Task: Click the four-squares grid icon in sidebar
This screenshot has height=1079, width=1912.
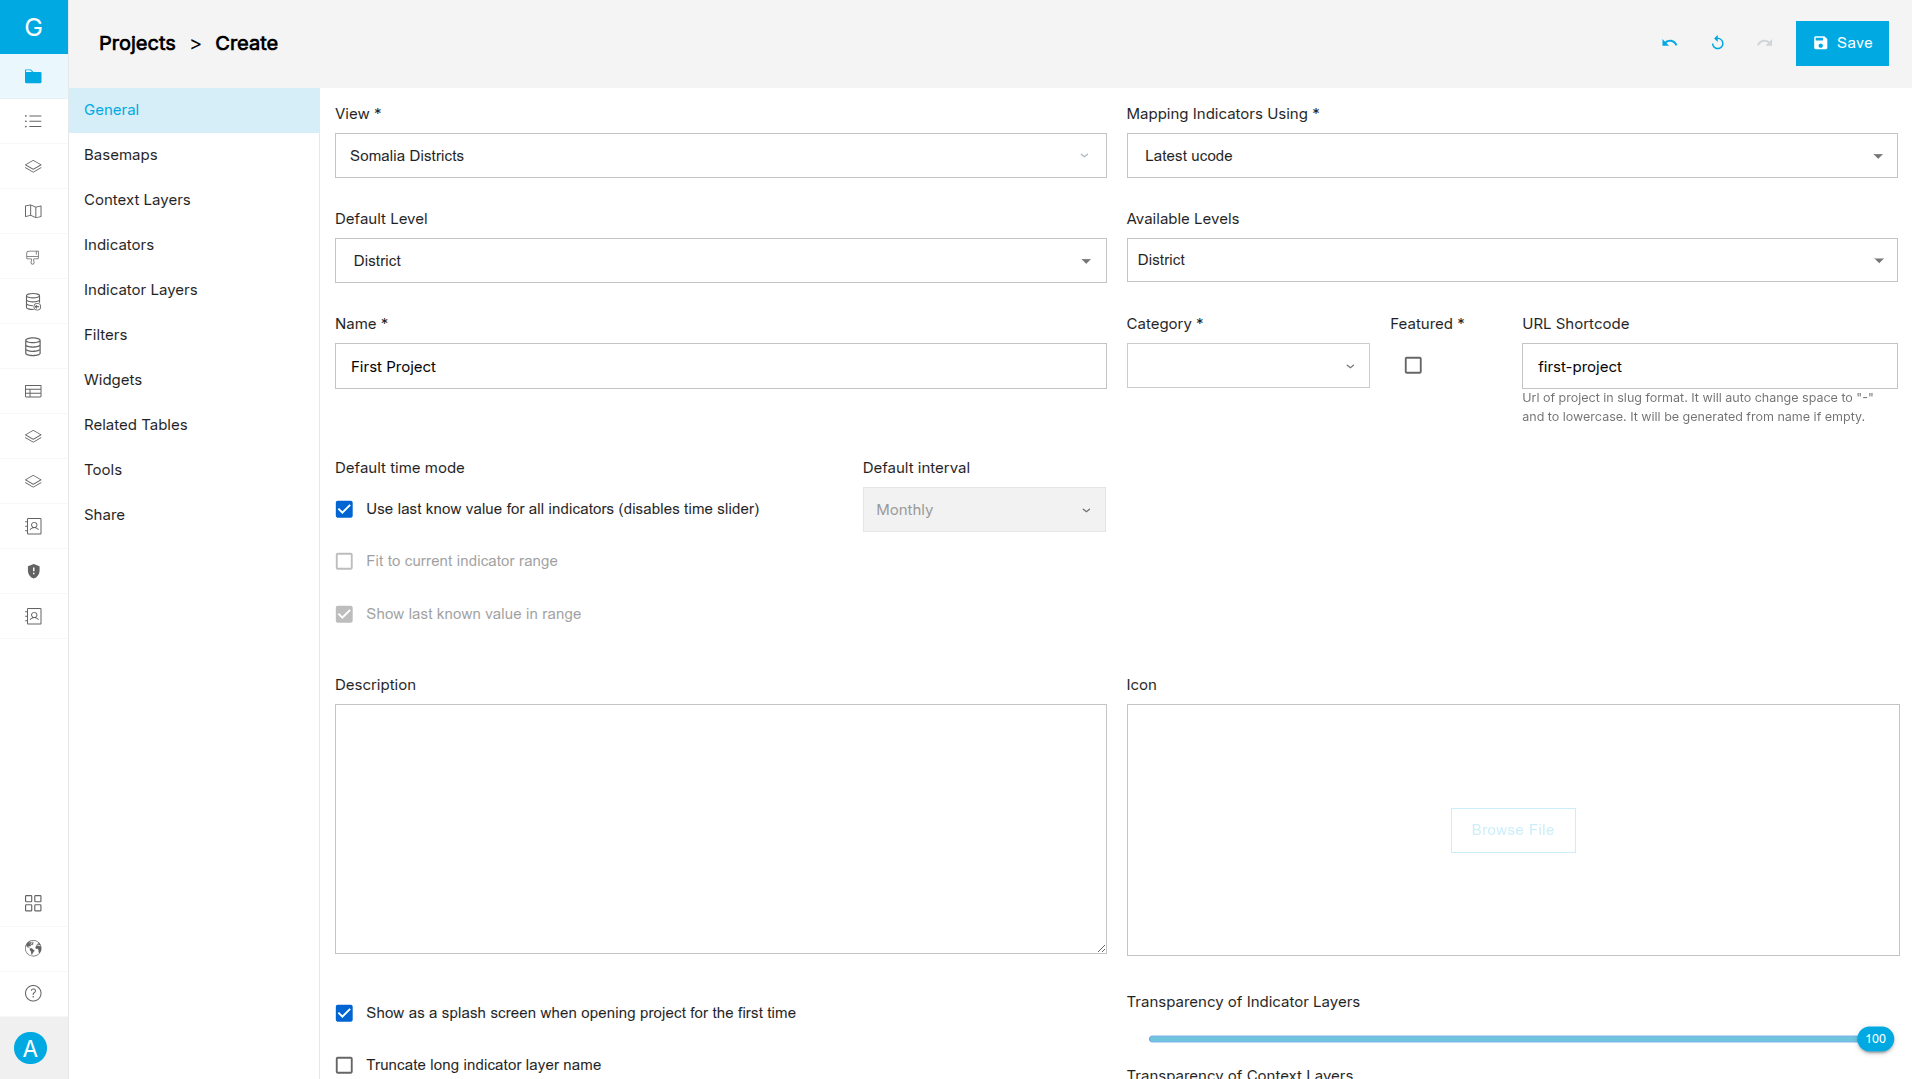Action: pos(33,903)
